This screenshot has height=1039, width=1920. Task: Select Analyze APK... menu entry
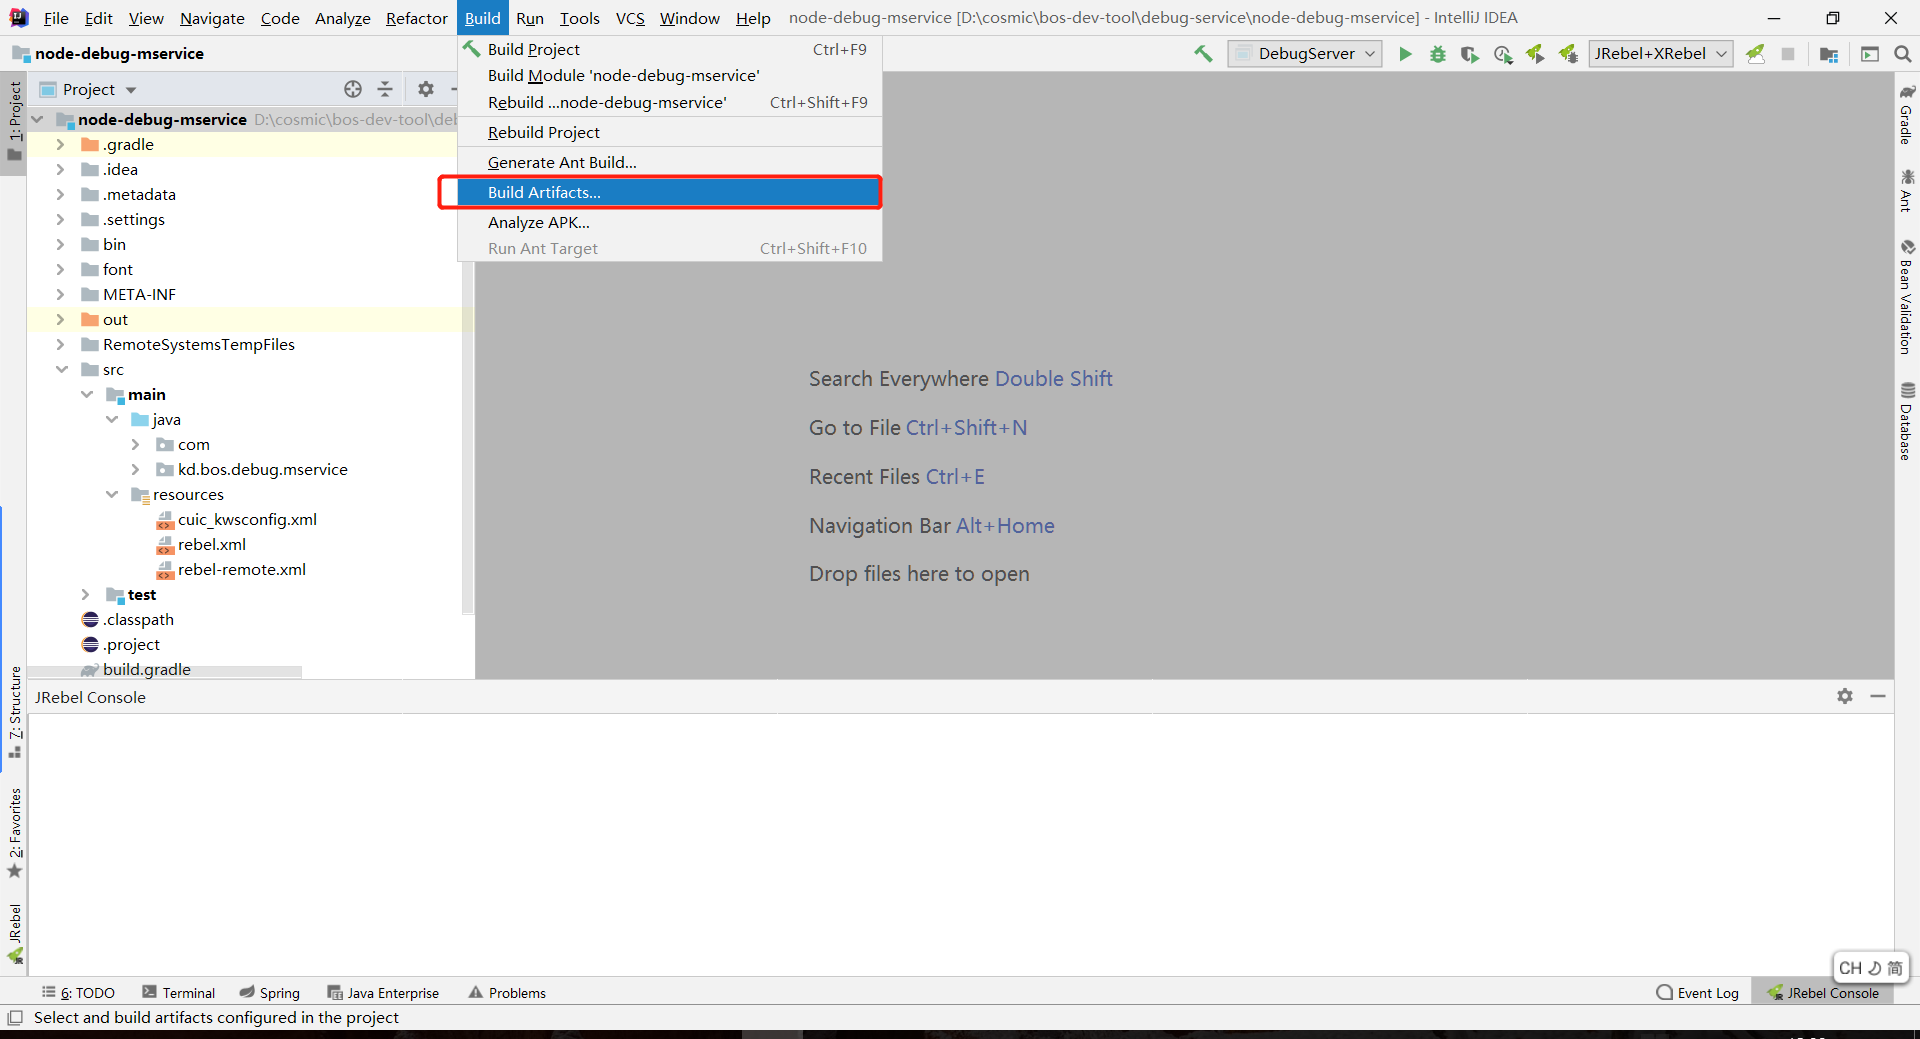[x=670, y=222]
